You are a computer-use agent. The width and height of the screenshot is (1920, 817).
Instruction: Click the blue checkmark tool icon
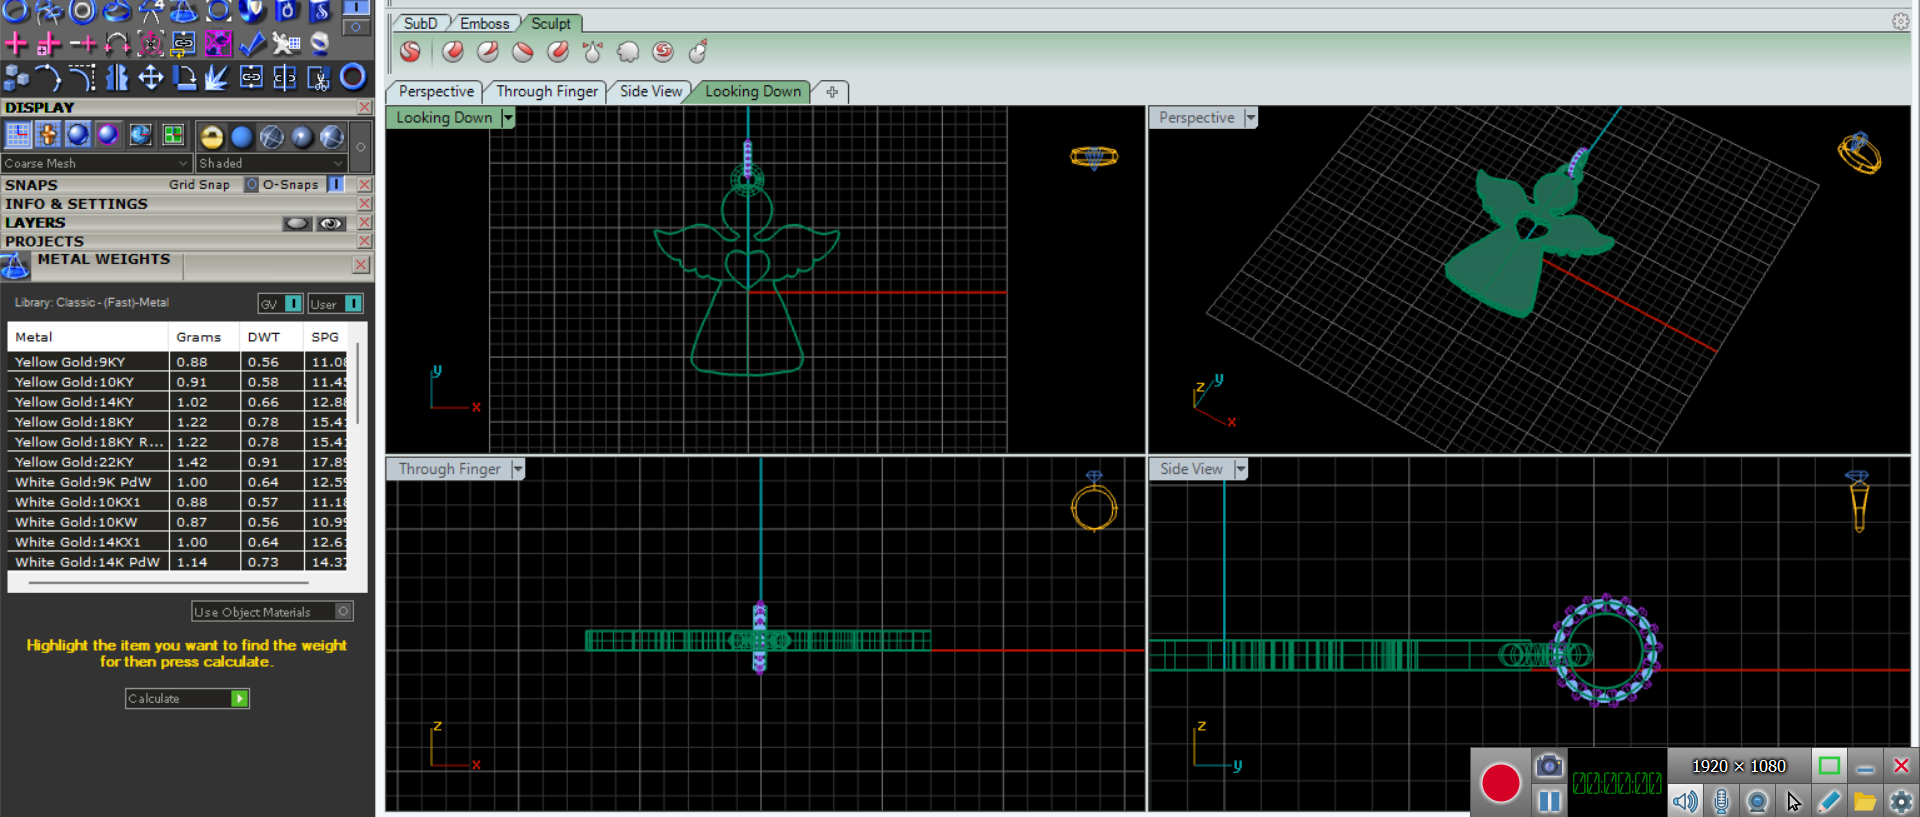point(252,43)
